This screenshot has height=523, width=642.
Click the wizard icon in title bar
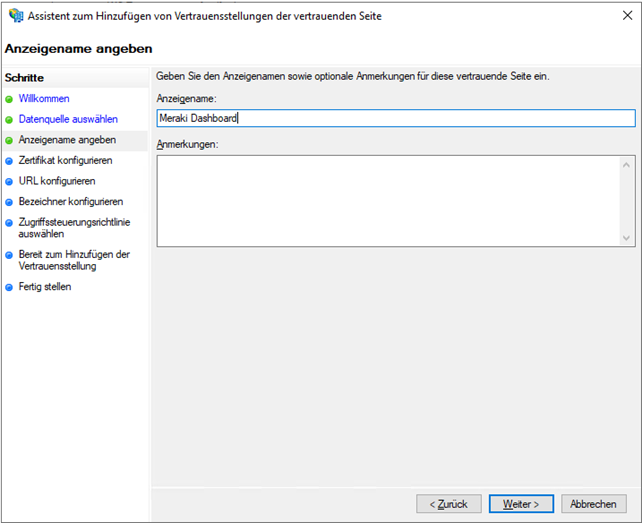16,16
